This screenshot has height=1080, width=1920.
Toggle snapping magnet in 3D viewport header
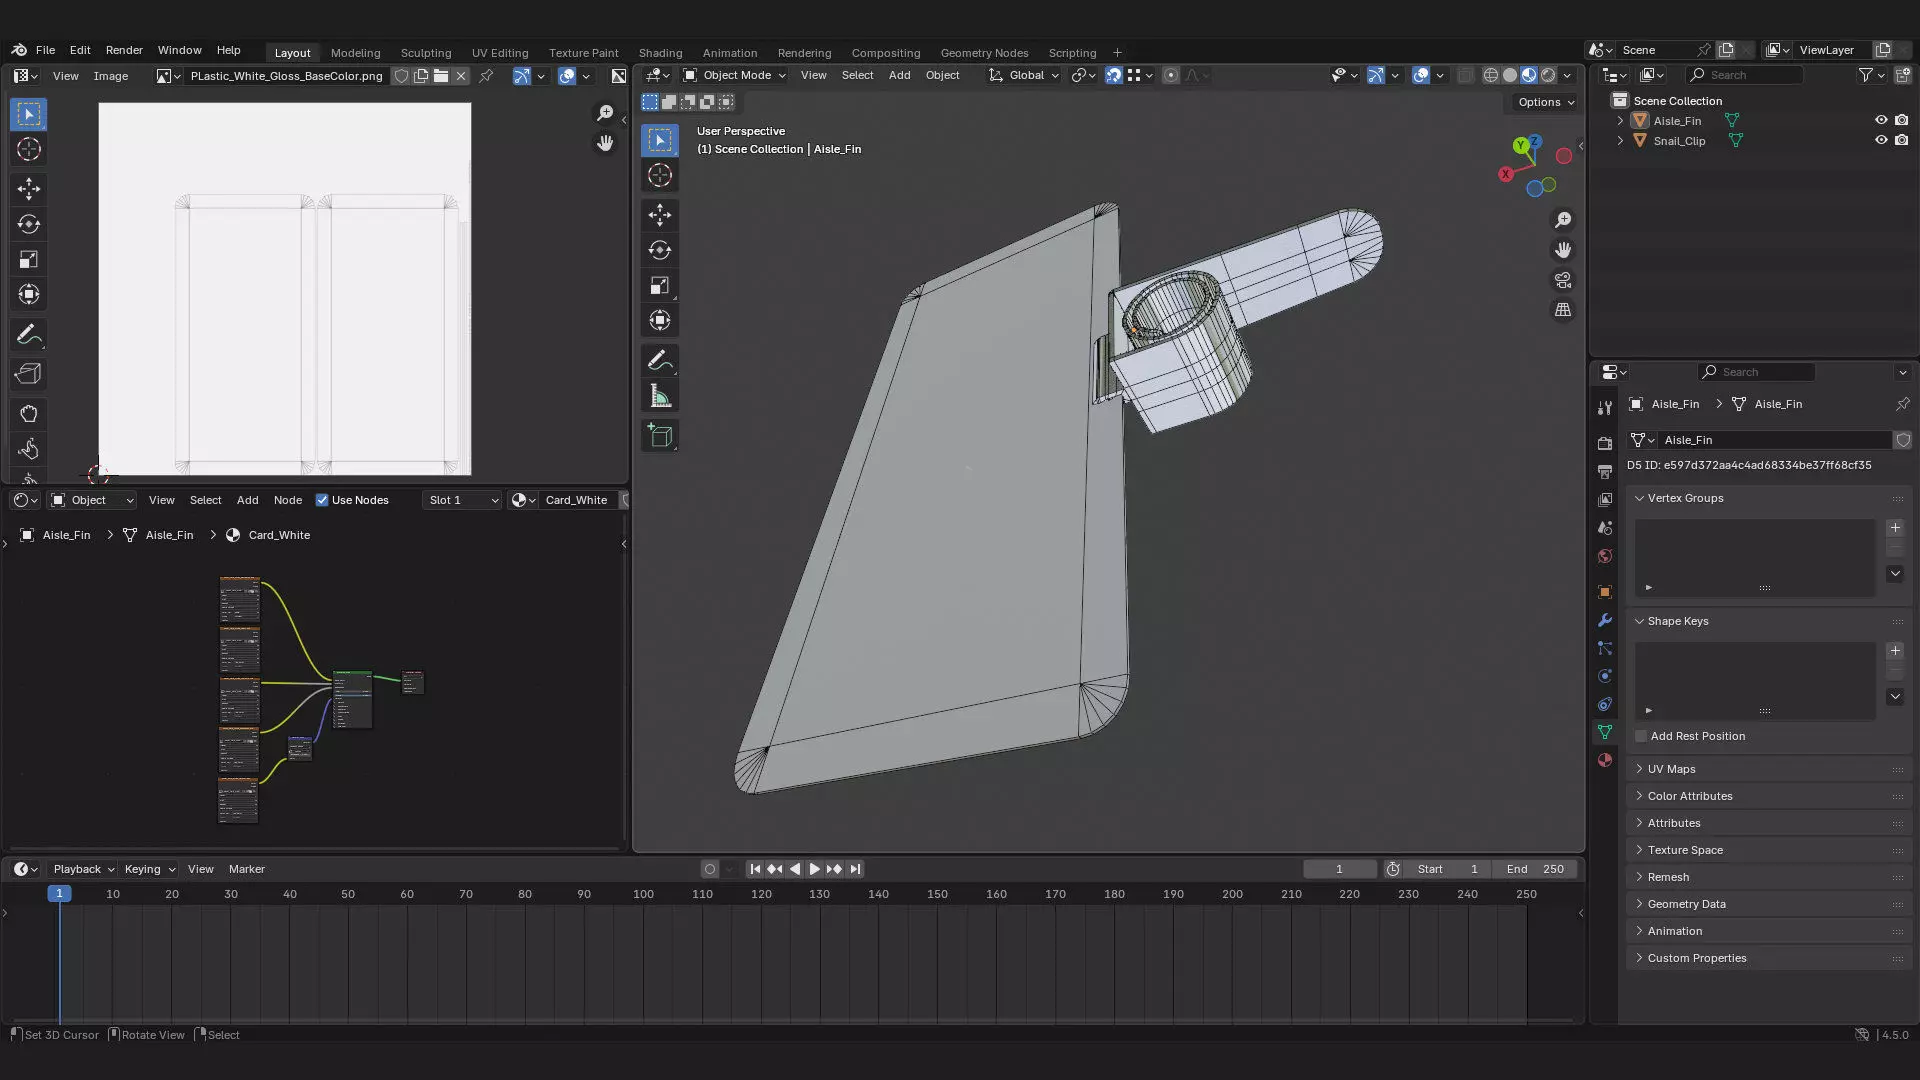(1113, 75)
